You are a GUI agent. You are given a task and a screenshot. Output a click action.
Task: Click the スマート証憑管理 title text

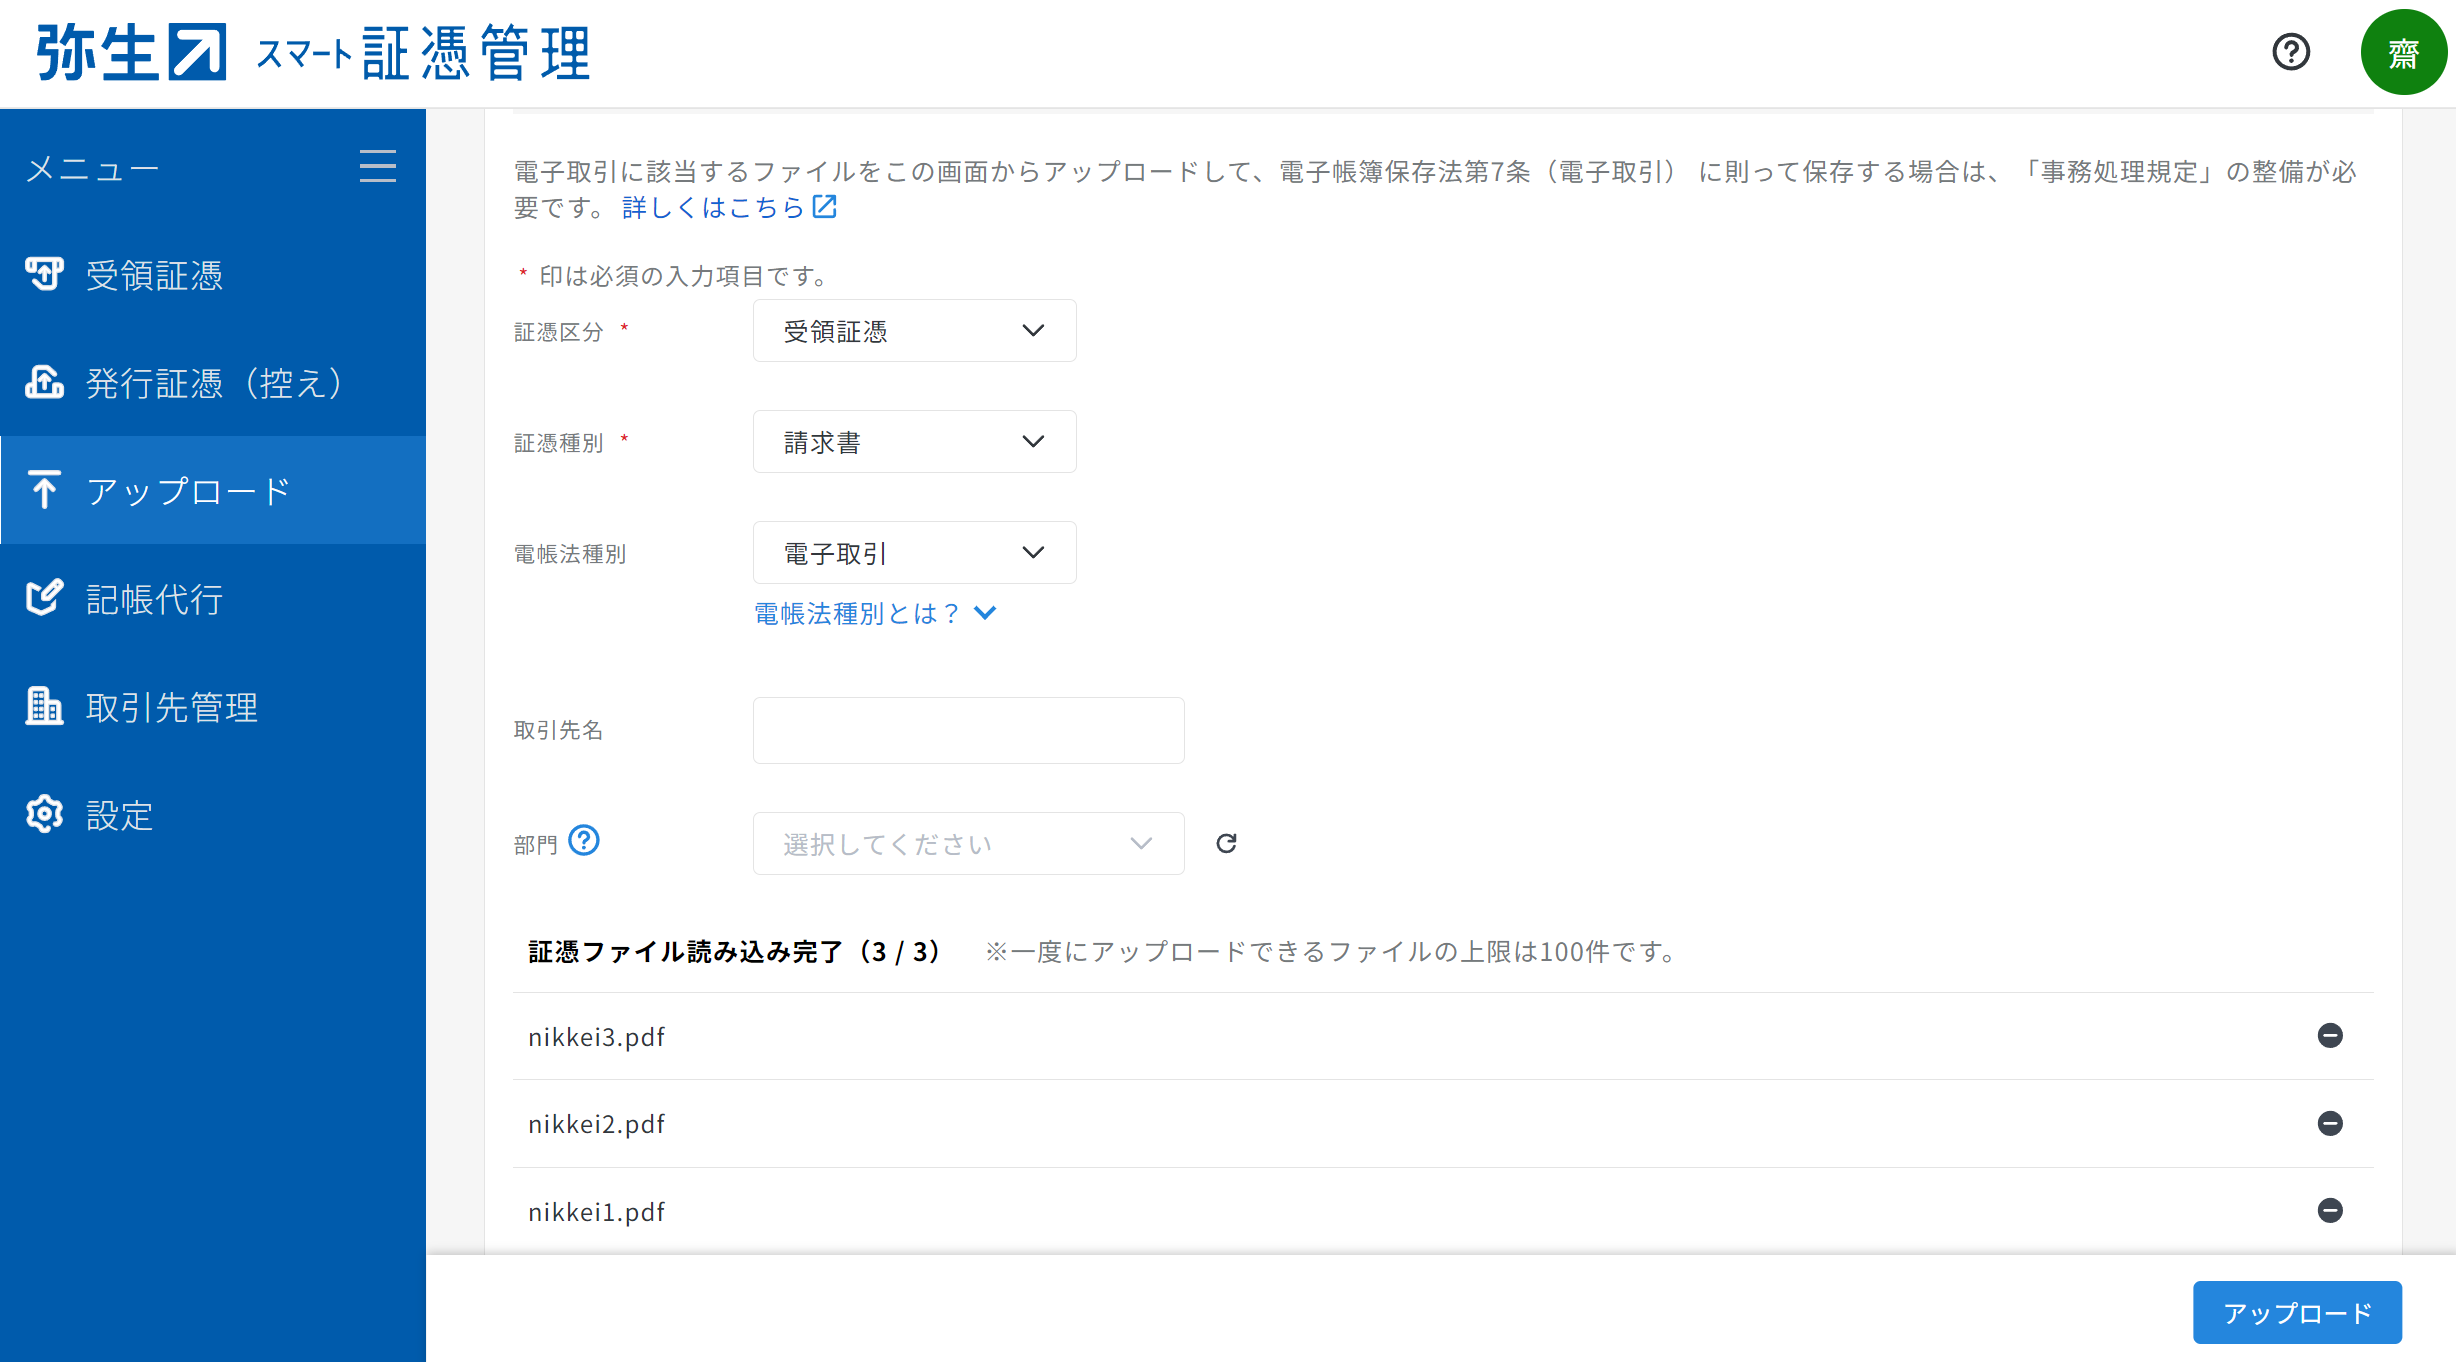[423, 53]
